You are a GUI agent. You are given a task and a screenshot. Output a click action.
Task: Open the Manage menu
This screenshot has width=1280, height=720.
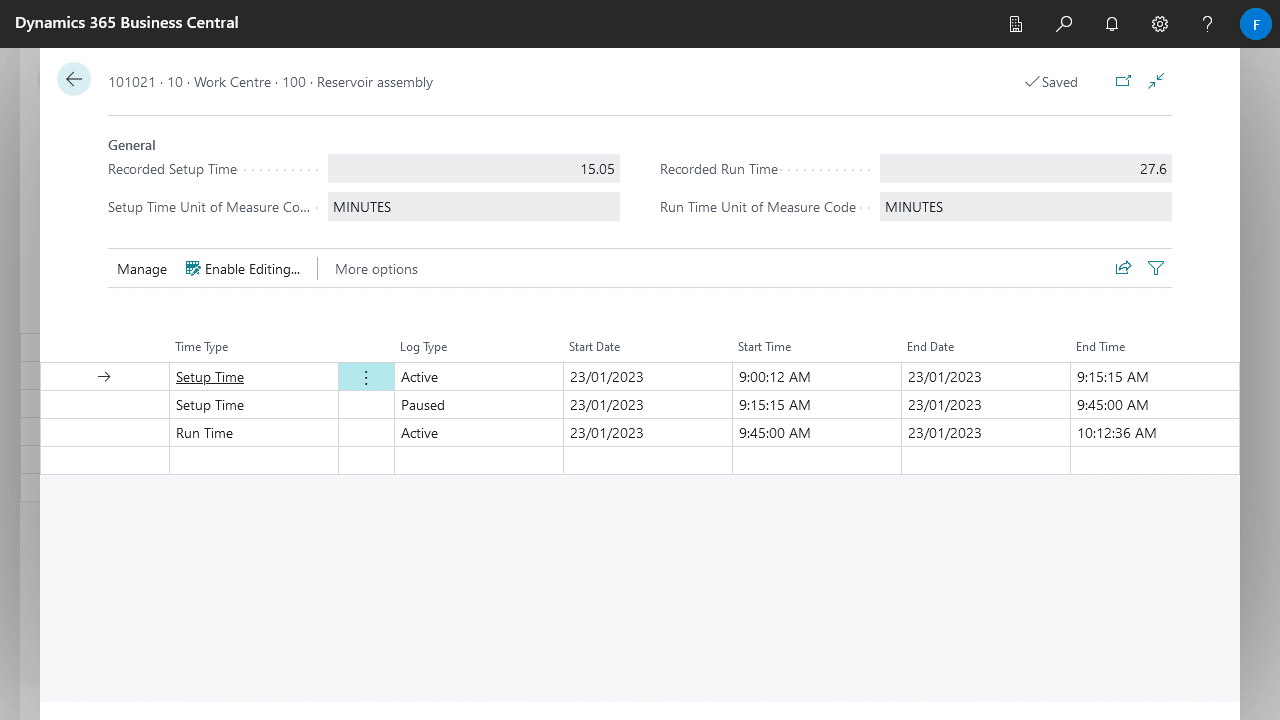tap(142, 269)
